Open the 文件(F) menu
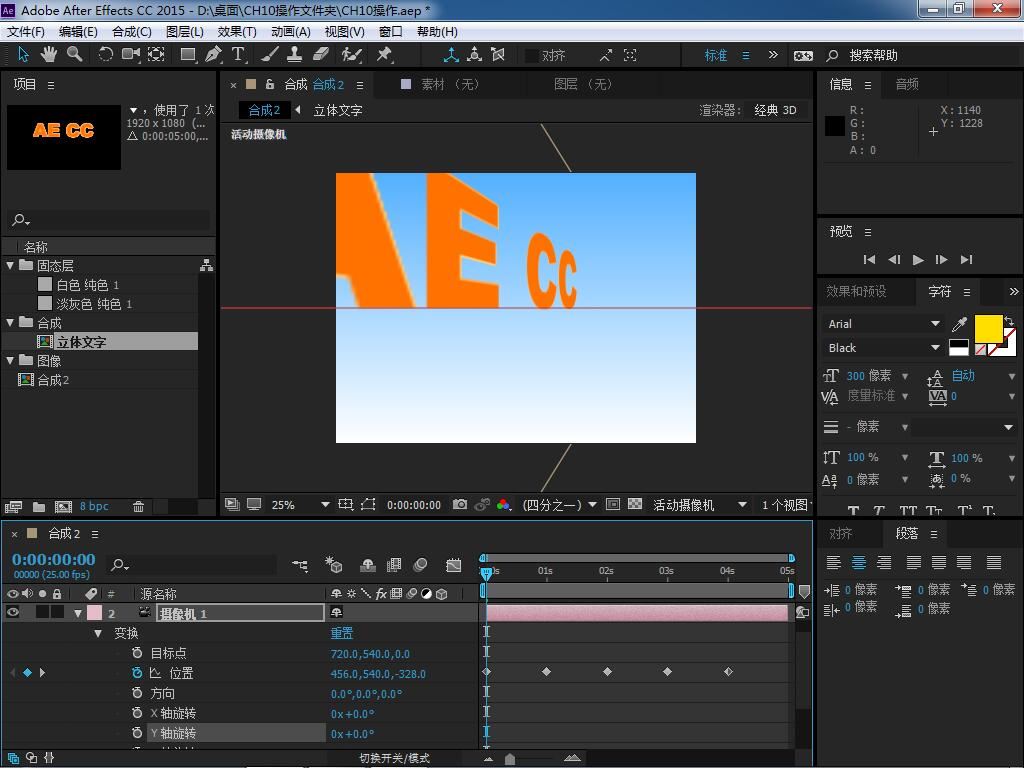1024x768 pixels. [x=26, y=32]
